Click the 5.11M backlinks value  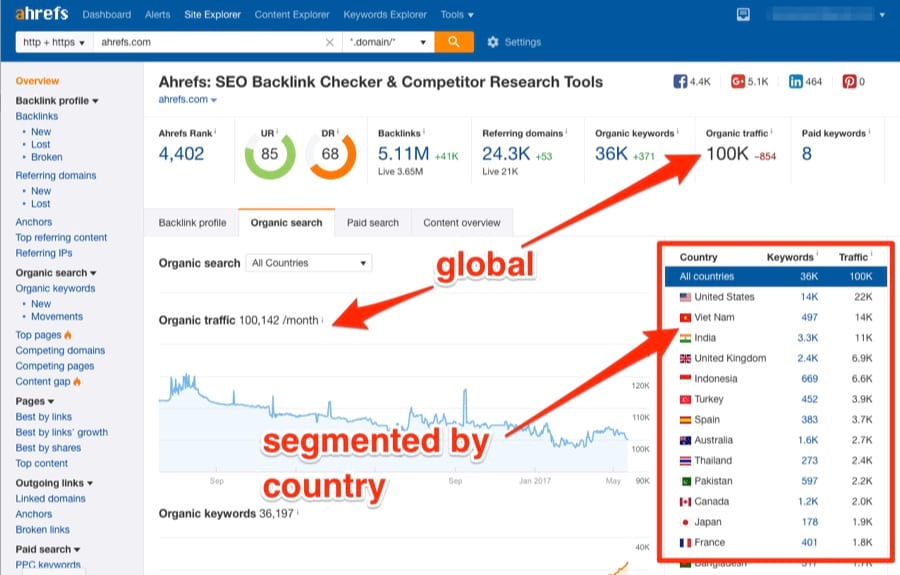[x=404, y=154]
